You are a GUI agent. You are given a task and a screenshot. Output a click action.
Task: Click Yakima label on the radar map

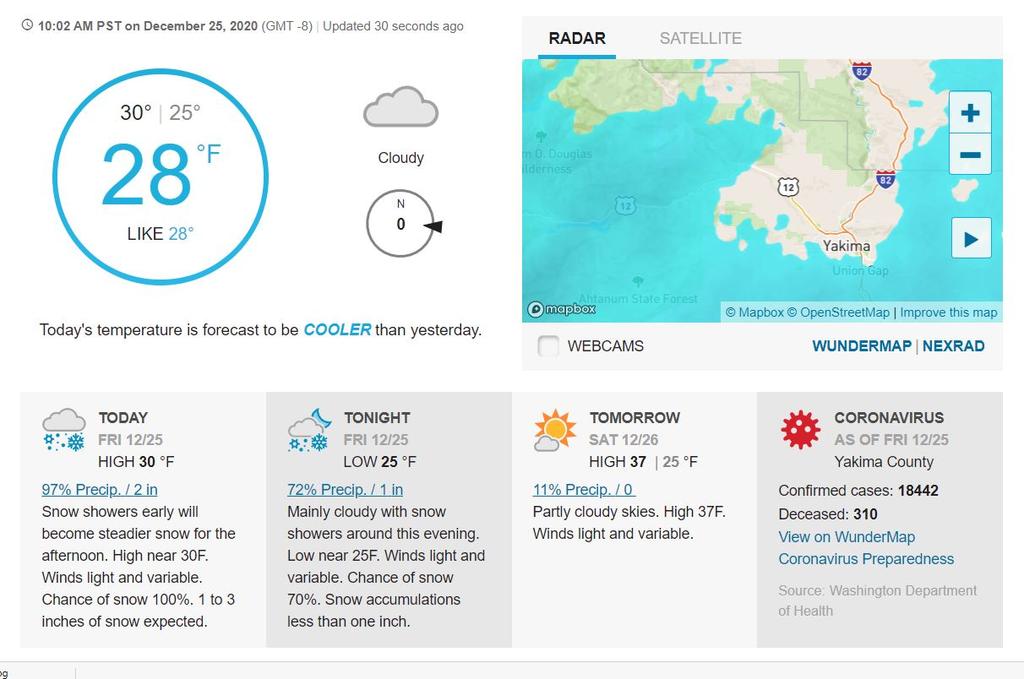point(846,246)
